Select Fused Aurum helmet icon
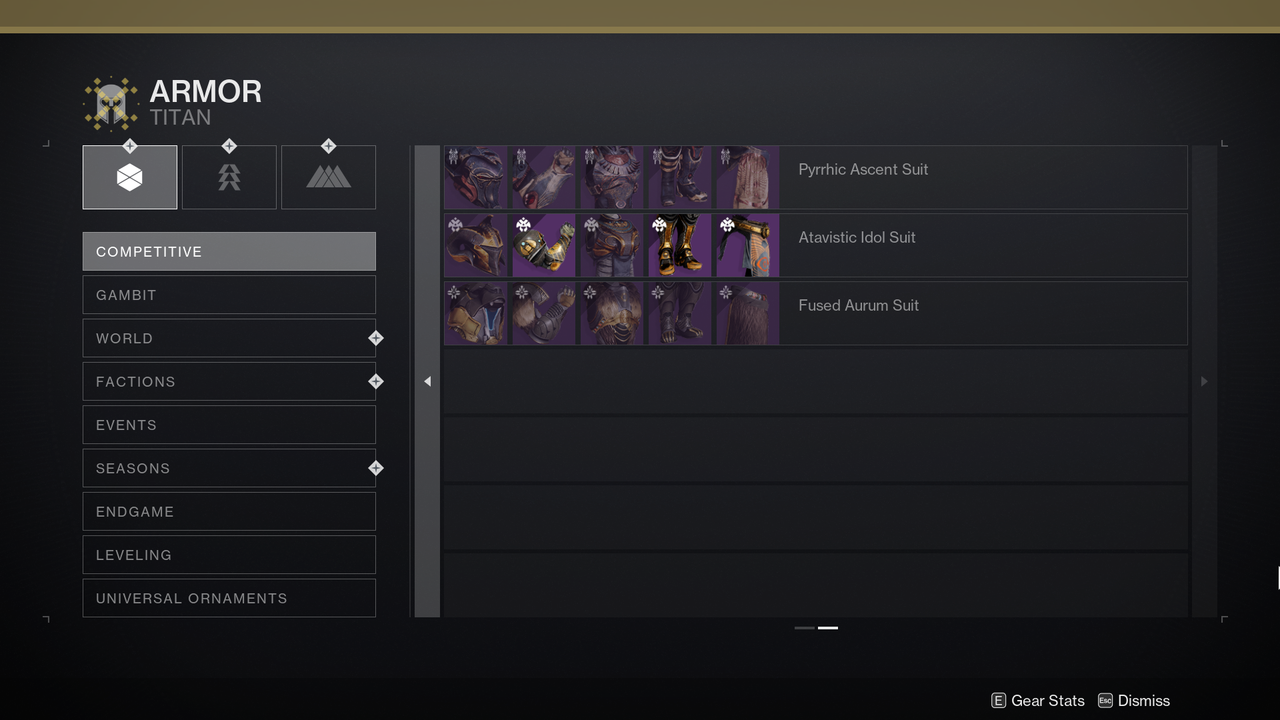The width and height of the screenshot is (1280, 720). pos(476,313)
